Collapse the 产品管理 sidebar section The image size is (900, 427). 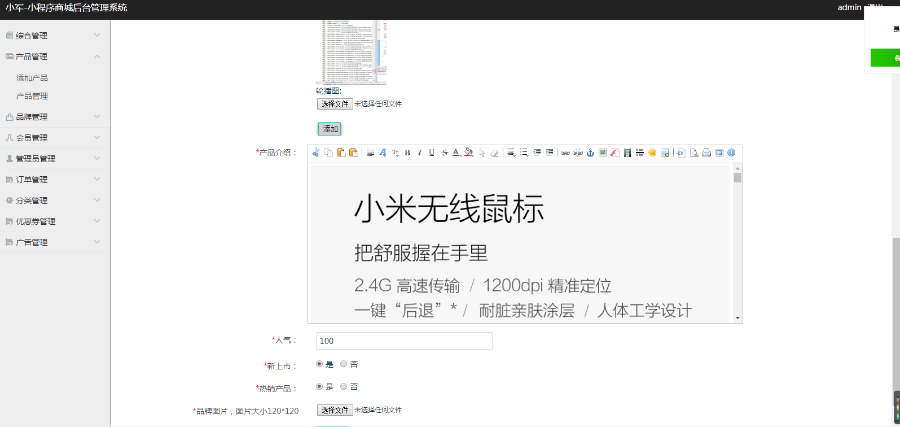(55, 56)
